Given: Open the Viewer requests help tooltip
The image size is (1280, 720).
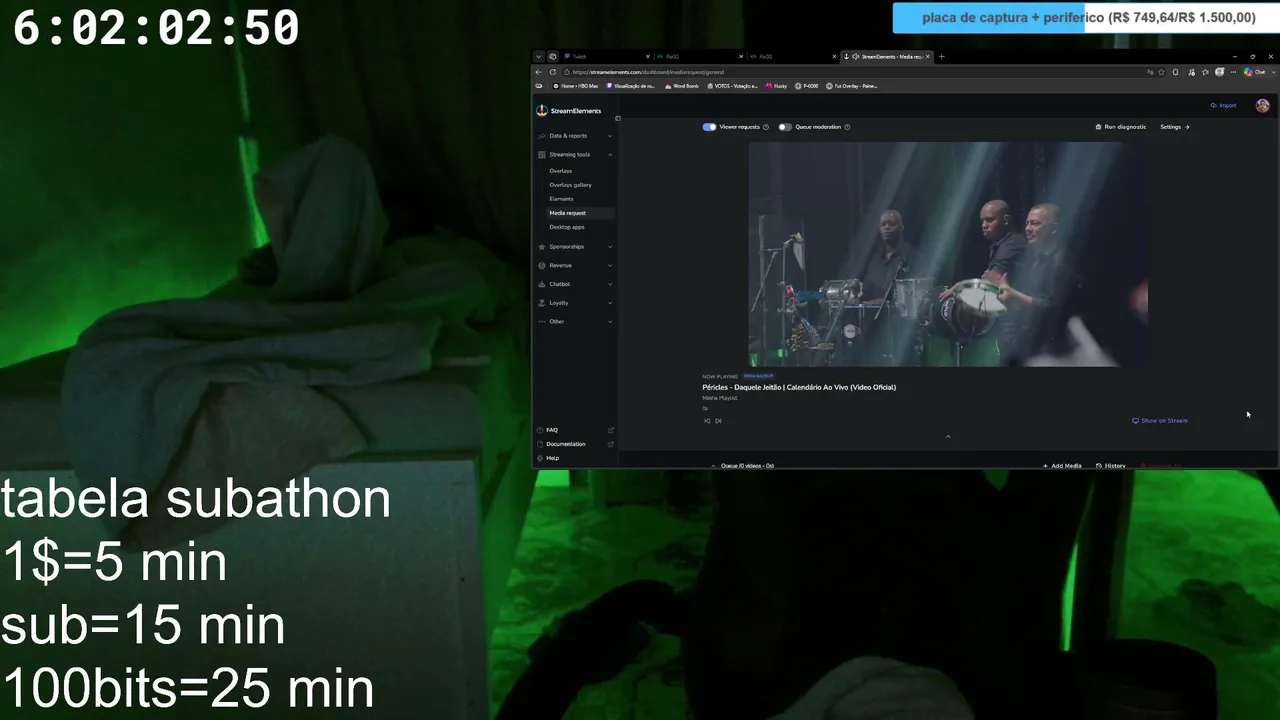Looking at the screenshot, I should pos(766,127).
